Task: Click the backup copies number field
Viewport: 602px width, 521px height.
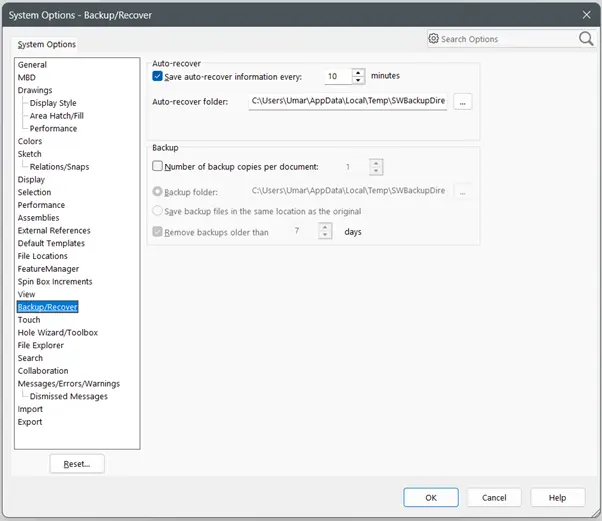Action: tap(355, 167)
